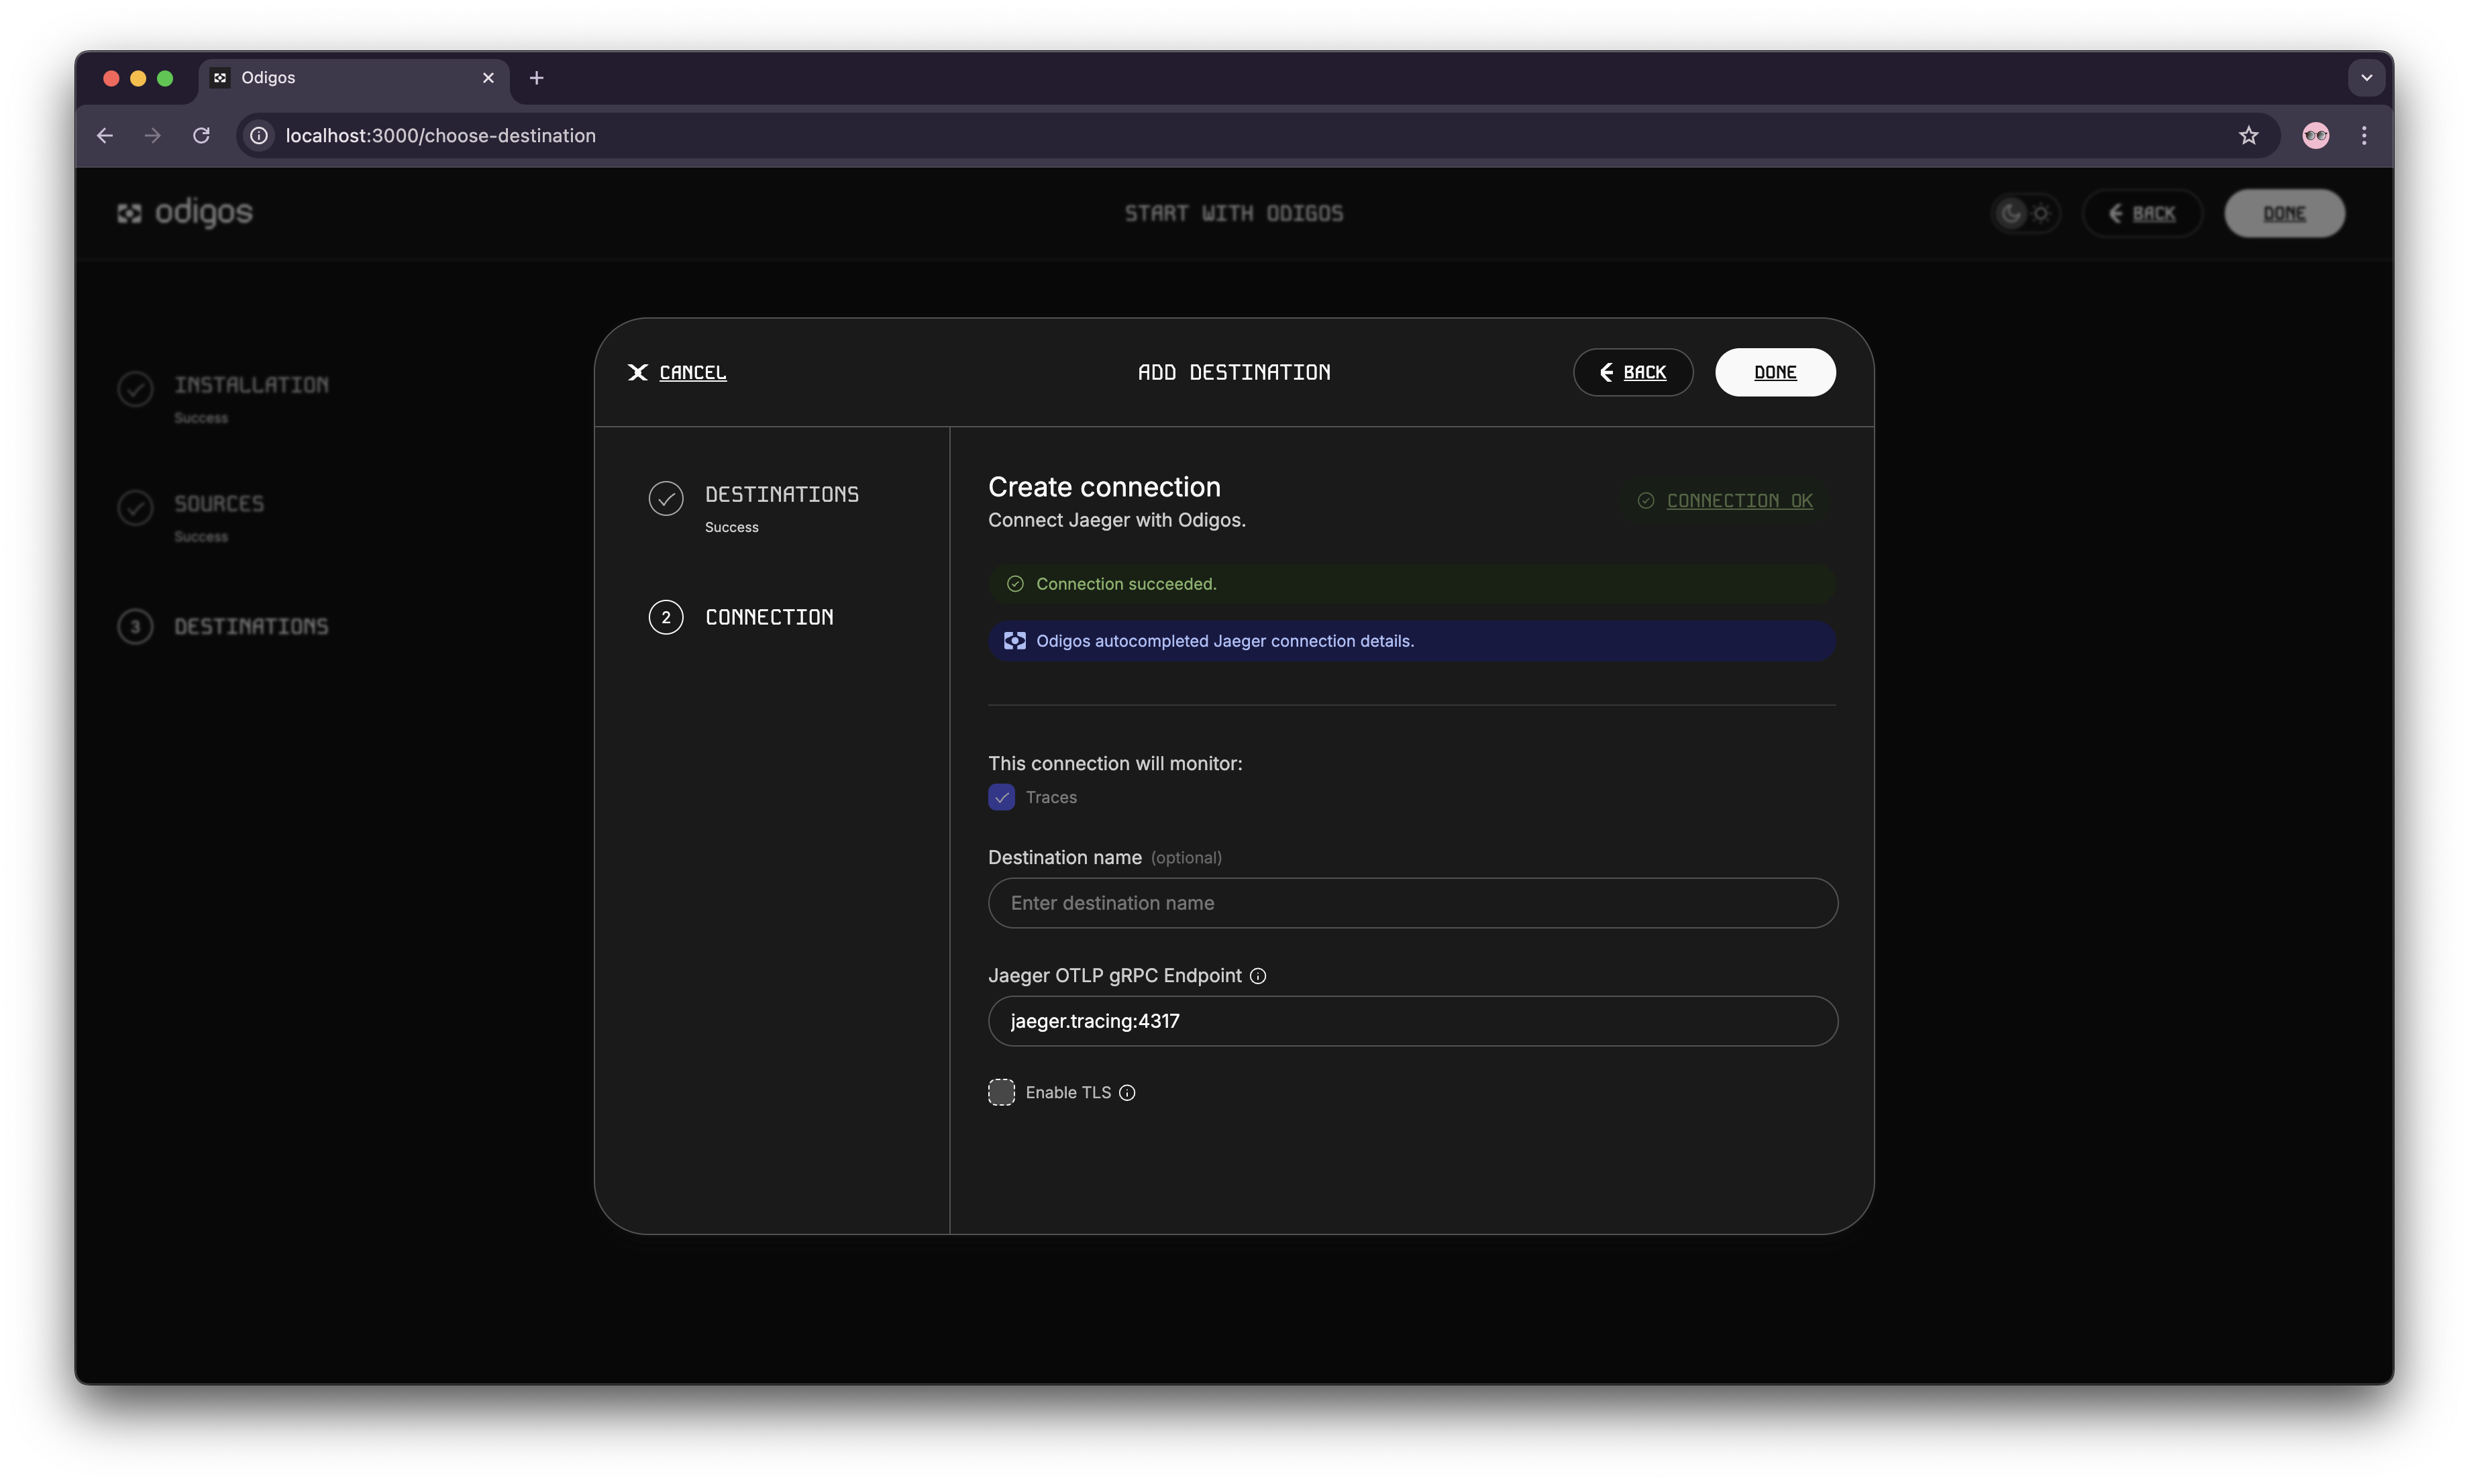The height and width of the screenshot is (1484, 2469).
Task: Click Installation step checkmark icon
Action: click(135, 389)
